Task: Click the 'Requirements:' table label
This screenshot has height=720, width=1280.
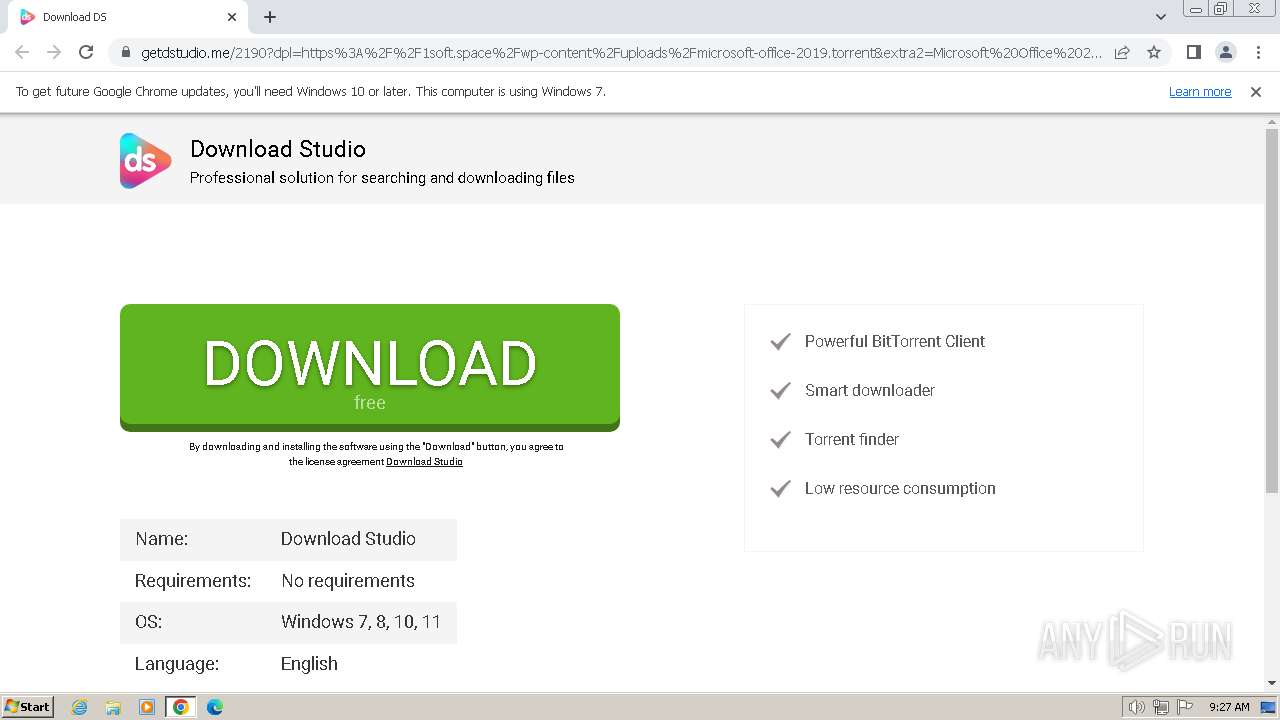Action: [193, 581]
